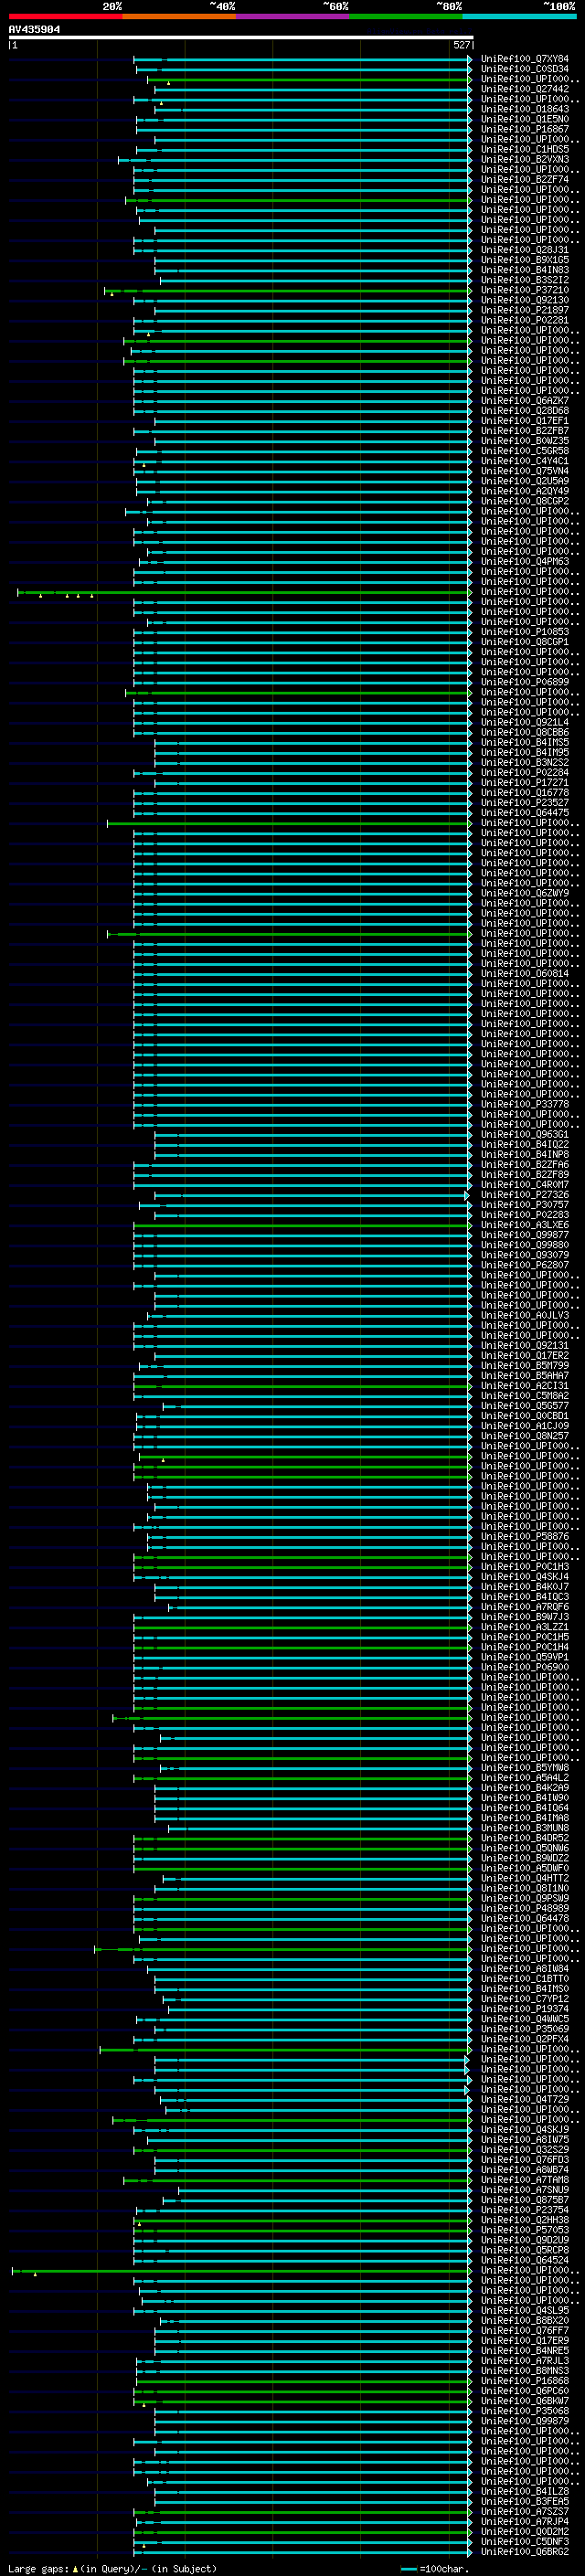Click hit UniRef100_P10853

pyautogui.click(x=525, y=632)
